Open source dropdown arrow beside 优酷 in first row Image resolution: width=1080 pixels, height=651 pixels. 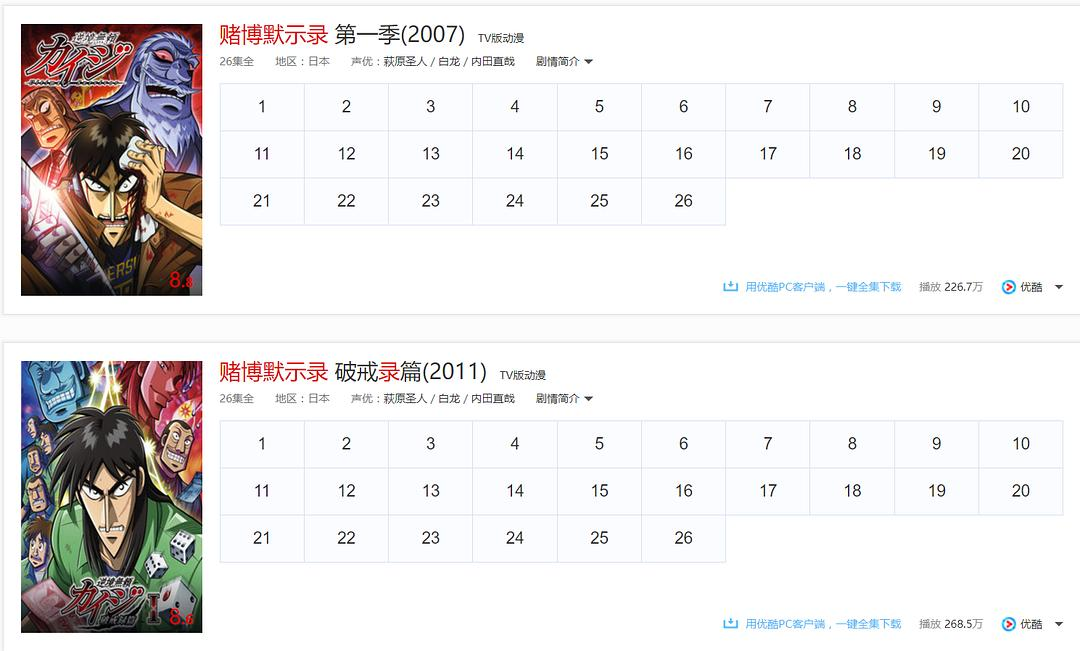(x=1059, y=287)
